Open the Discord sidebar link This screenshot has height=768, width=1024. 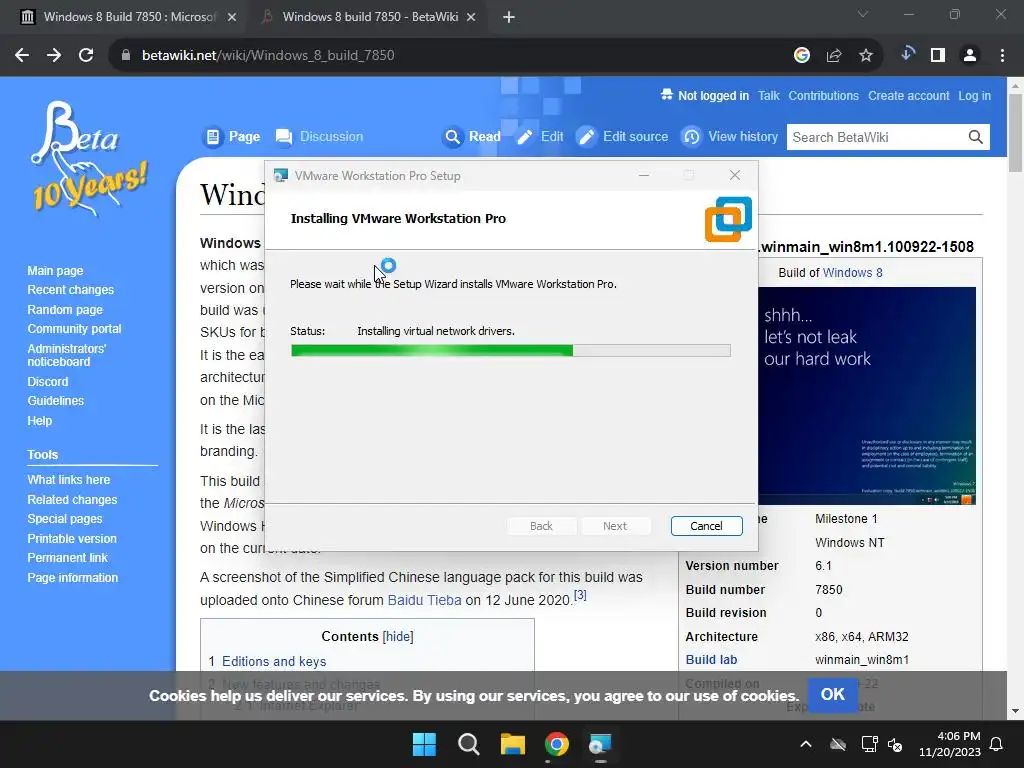[x=48, y=381]
